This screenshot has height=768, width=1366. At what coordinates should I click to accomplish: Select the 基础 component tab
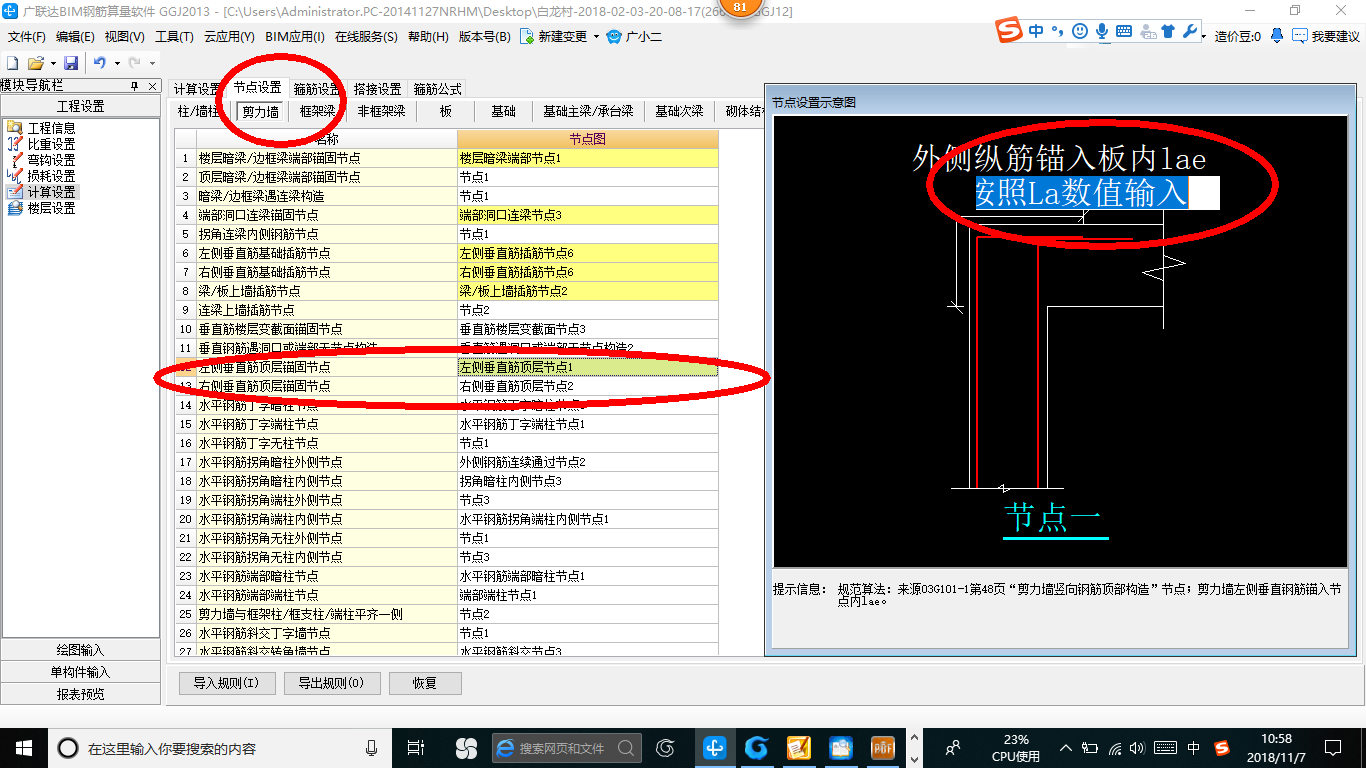(503, 111)
